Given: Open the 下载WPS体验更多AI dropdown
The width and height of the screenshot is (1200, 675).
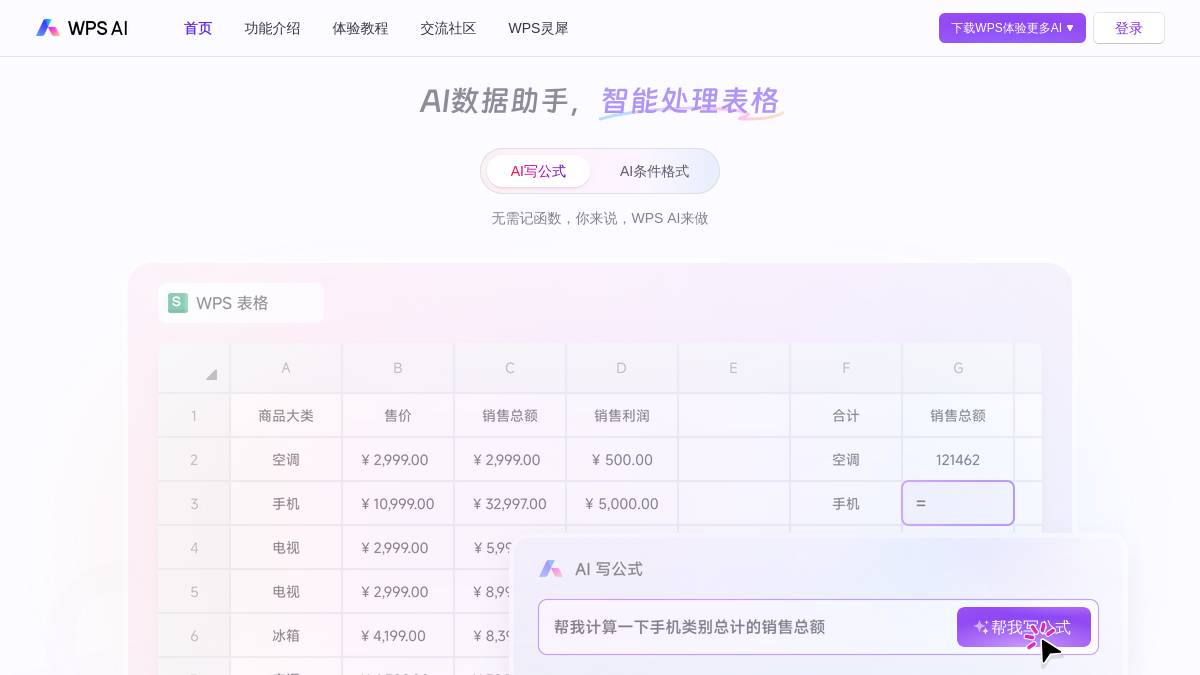Looking at the screenshot, I should point(1012,28).
